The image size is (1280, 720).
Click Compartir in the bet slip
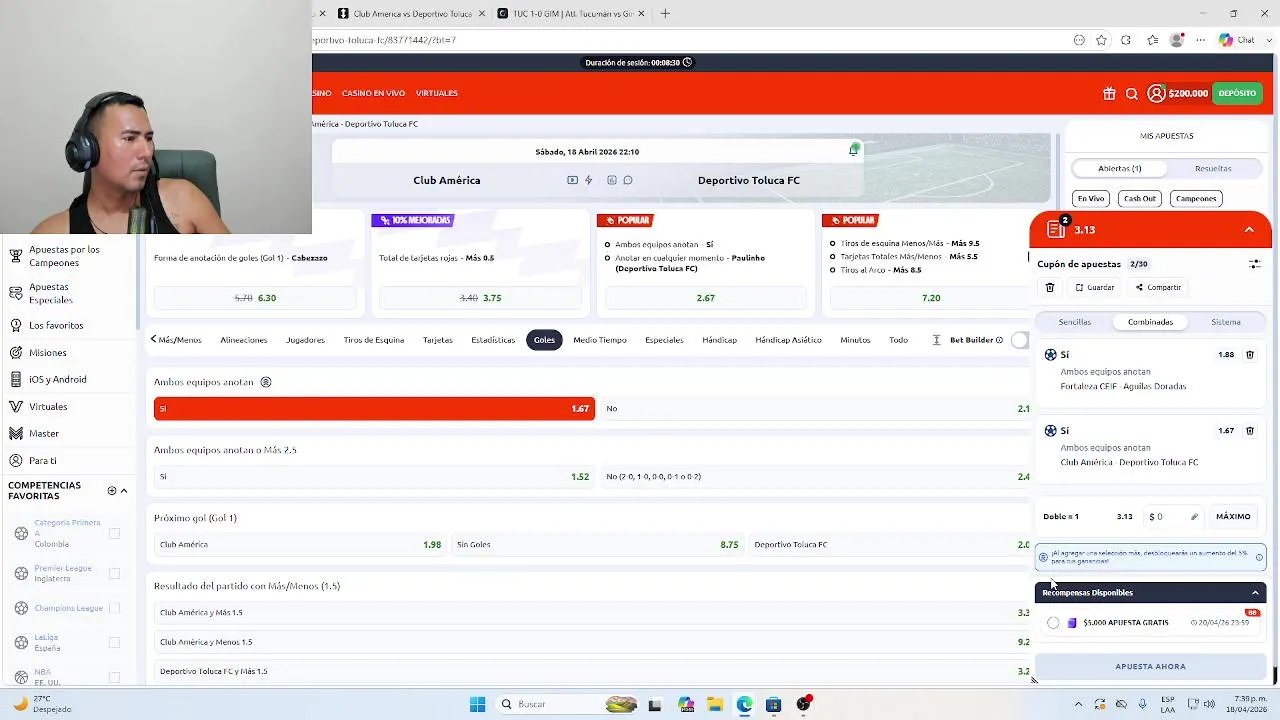pos(1158,288)
